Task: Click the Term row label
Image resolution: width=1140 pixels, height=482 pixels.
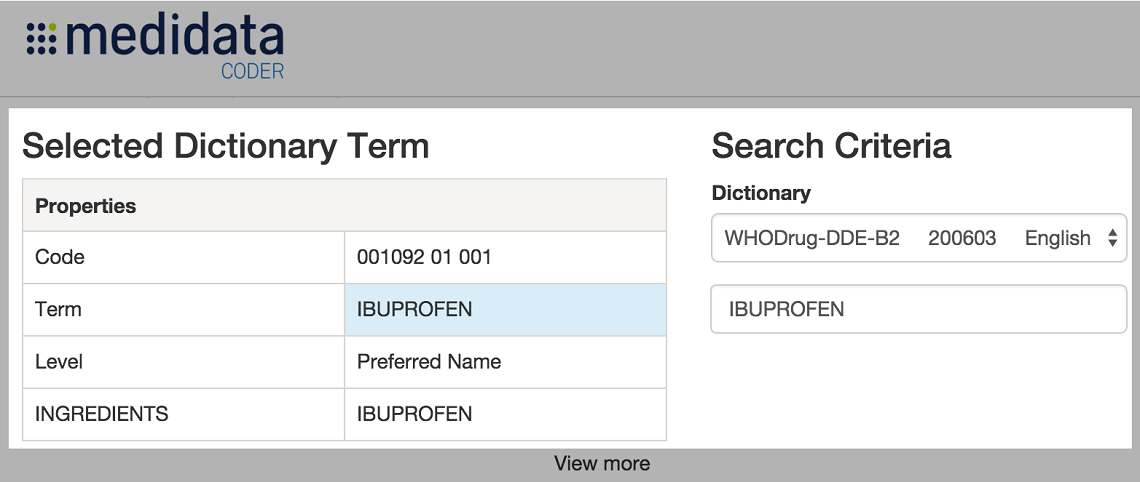Action: (x=58, y=310)
